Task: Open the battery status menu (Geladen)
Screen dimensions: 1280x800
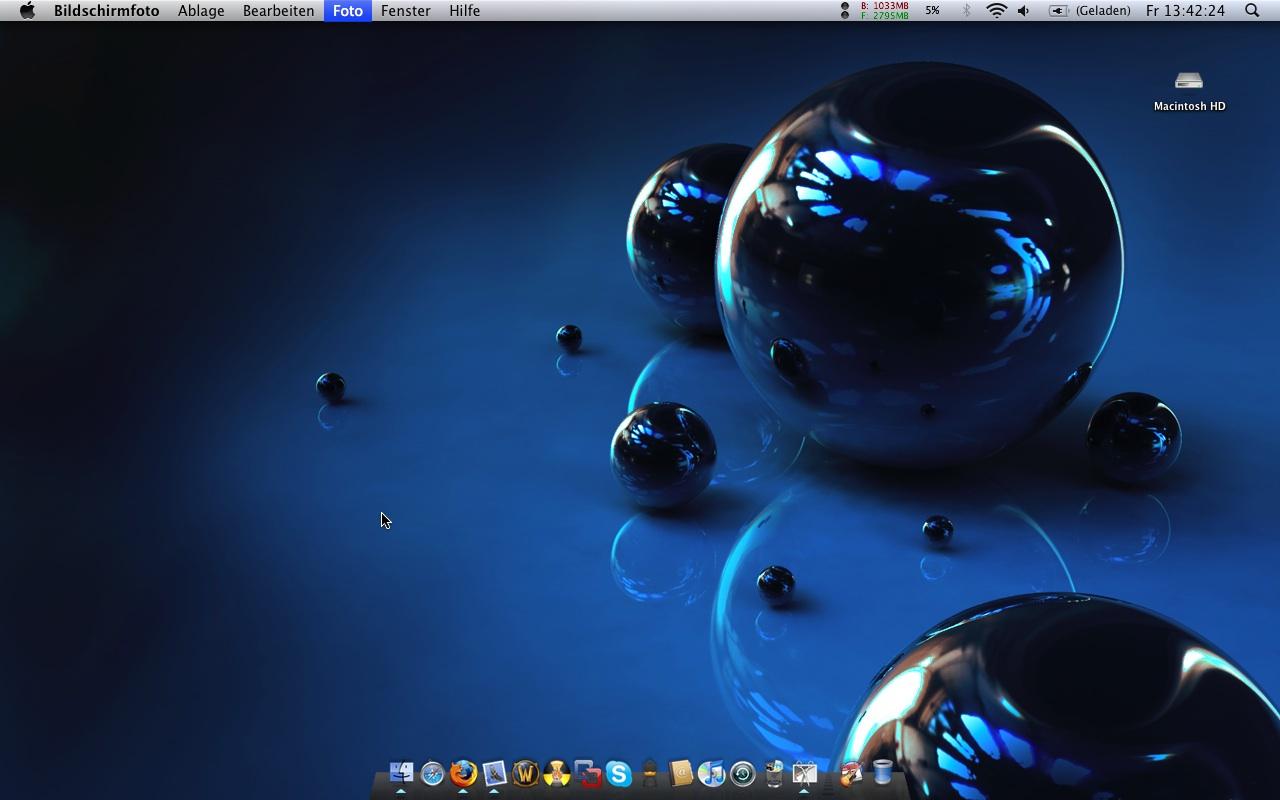Action: [1089, 10]
